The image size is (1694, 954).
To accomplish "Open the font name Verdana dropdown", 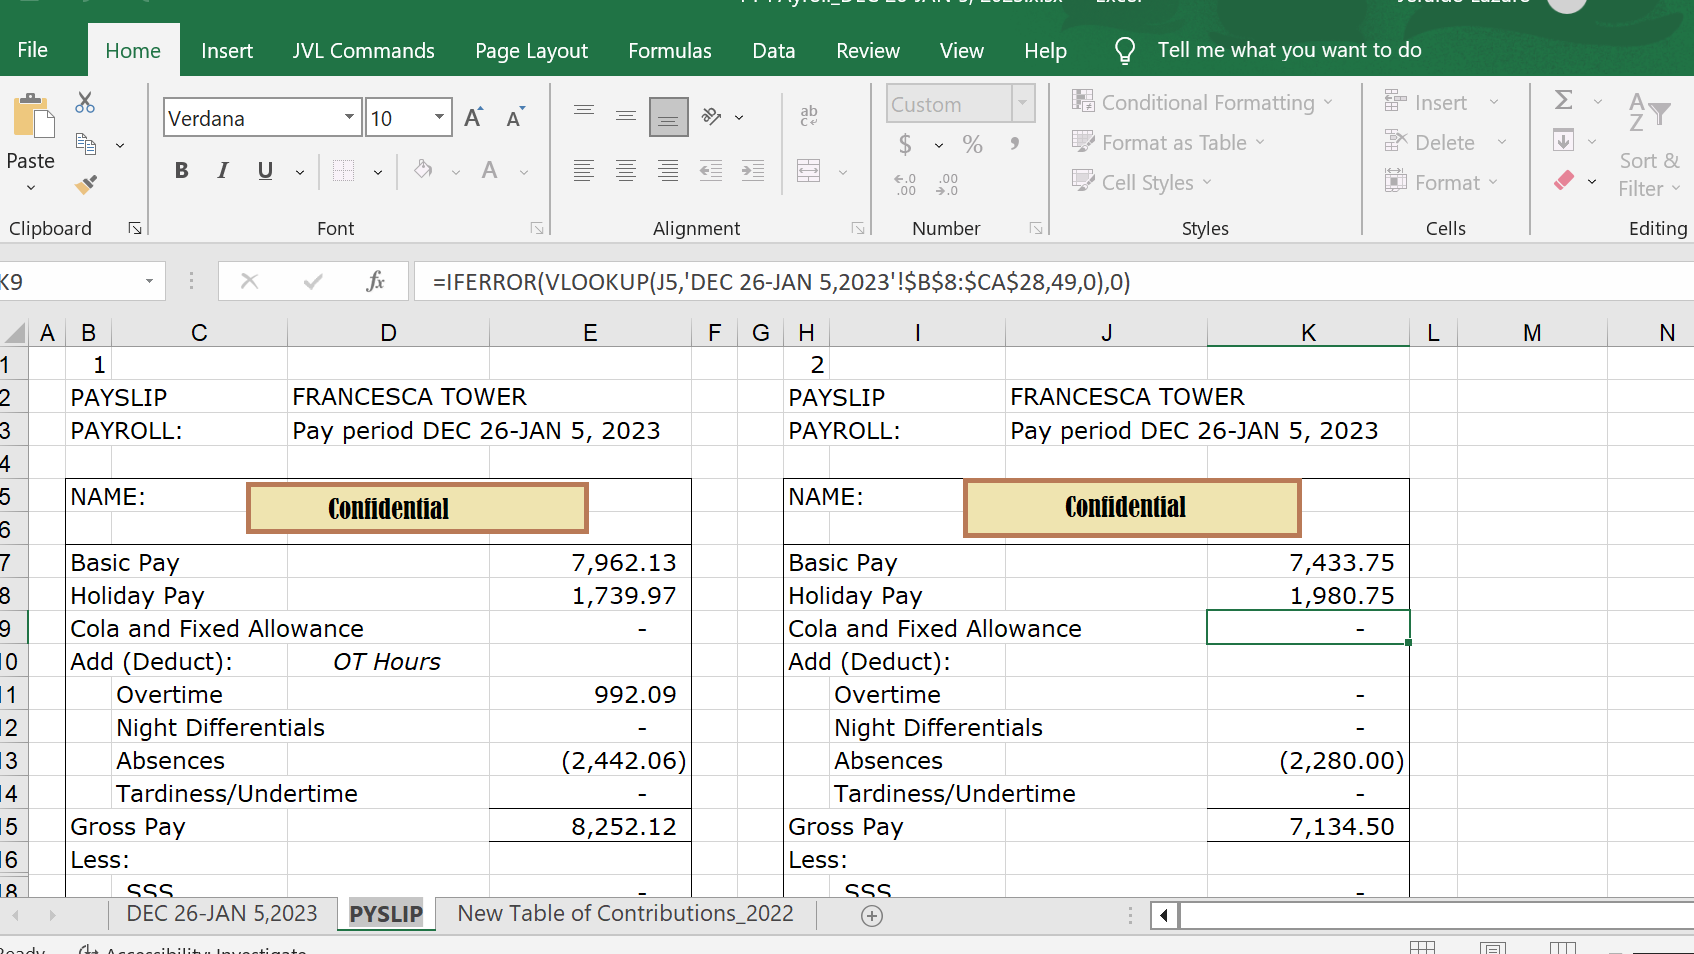I will pos(349,118).
